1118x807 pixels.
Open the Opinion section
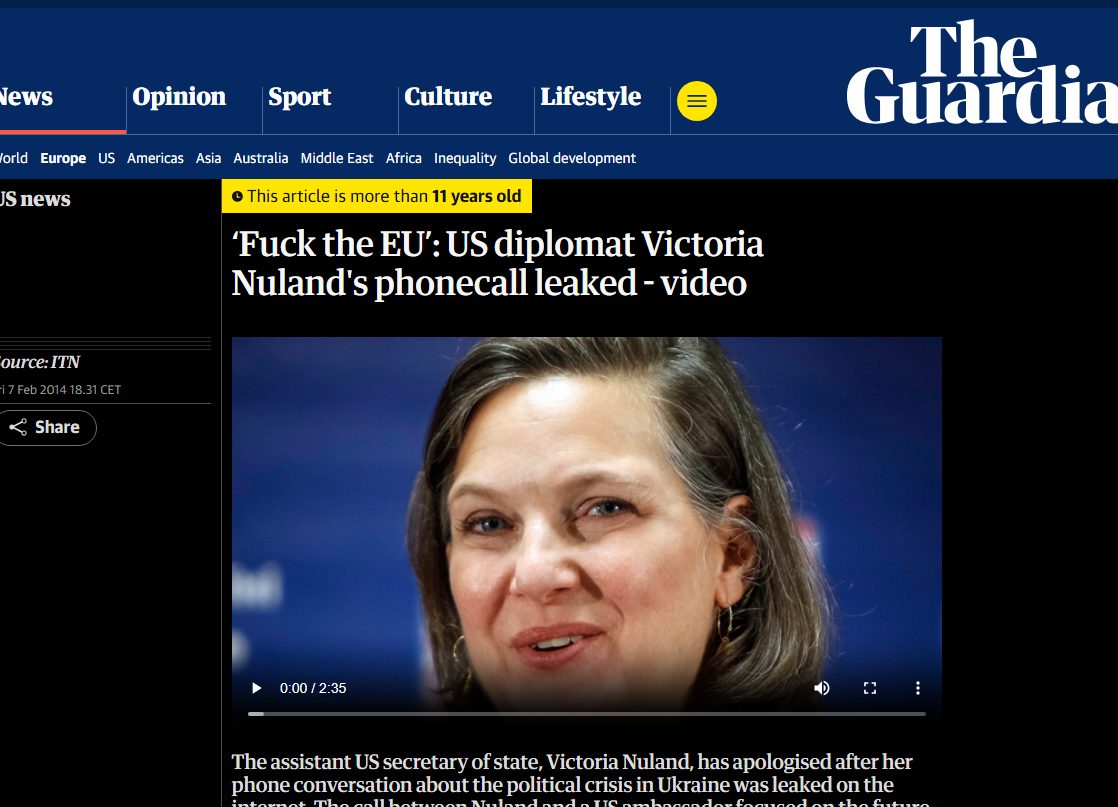tap(179, 96)
